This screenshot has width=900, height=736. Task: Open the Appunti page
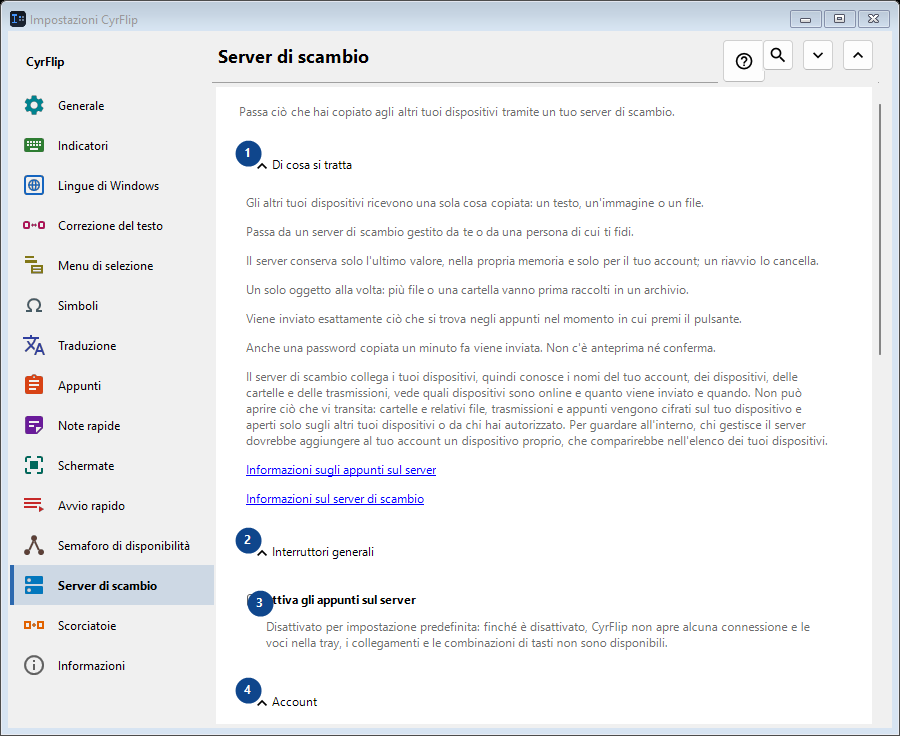(x=112, y=385)
